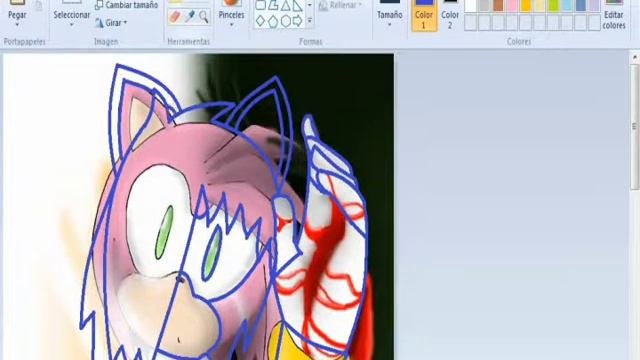Choose the pink color swatch
This screenshot has height=360, width=640.
pos(512,5)
